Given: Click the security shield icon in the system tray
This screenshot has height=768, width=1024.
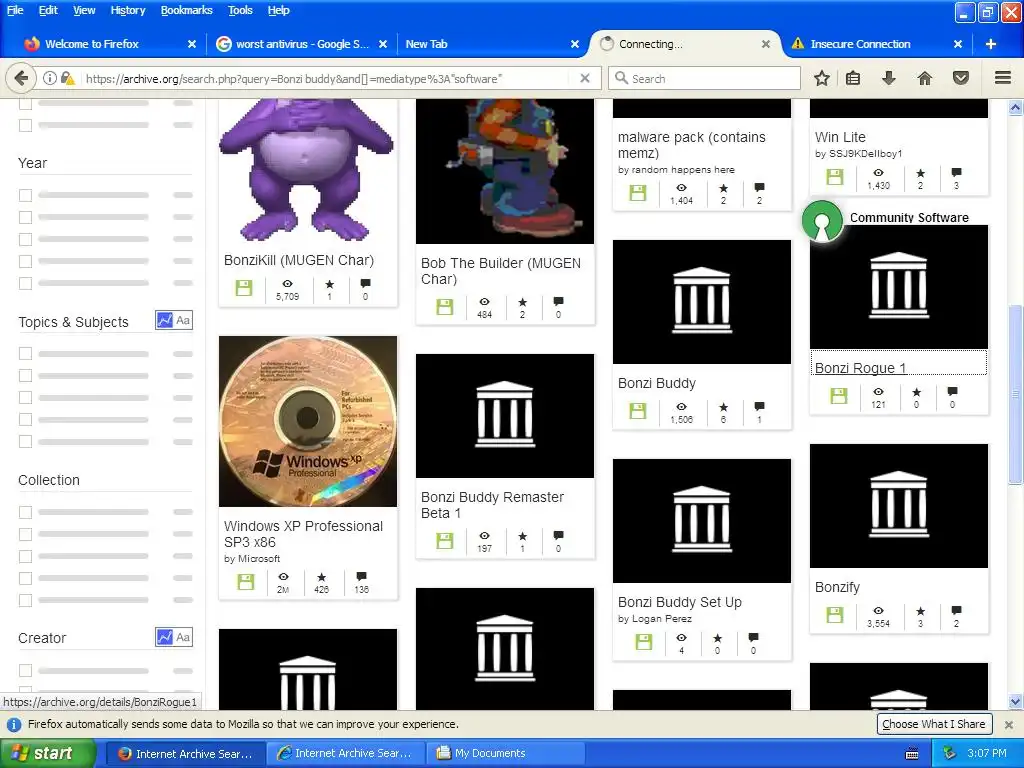Looking at the screenshot, I should click(950, 753).
